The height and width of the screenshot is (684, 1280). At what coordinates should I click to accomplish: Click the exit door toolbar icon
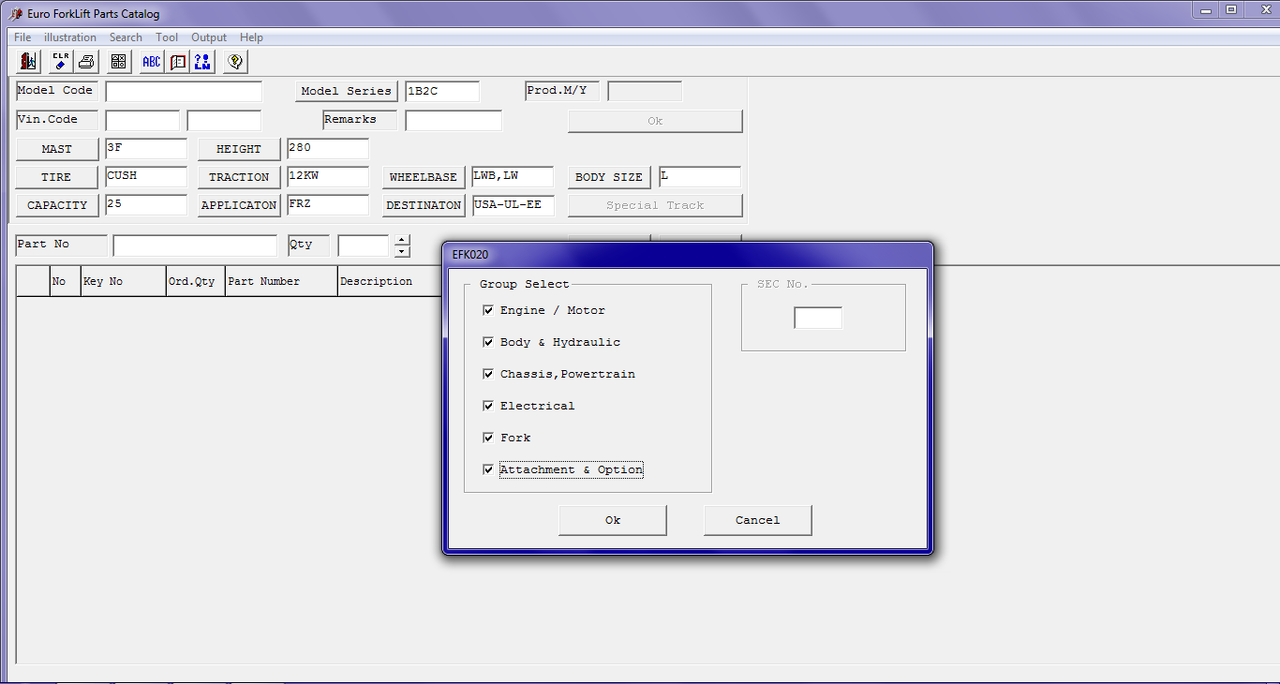pos(28,61)
